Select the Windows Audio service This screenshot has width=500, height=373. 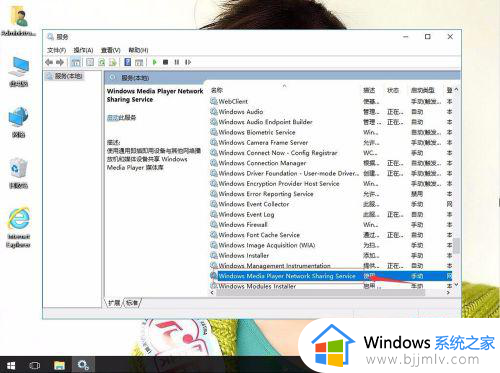[330, 112]
